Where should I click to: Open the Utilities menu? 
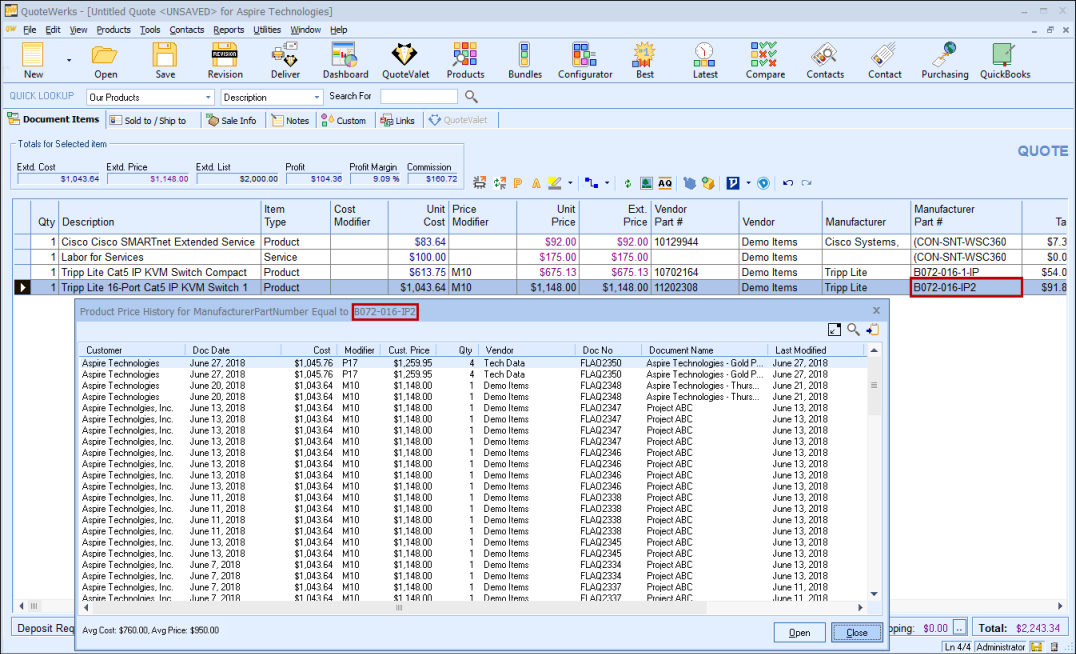click(267, 30)
